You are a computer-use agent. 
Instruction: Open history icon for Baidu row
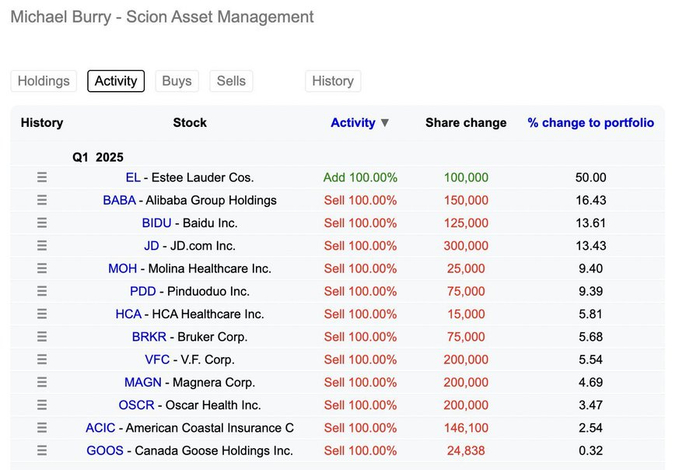coord(42,223)
